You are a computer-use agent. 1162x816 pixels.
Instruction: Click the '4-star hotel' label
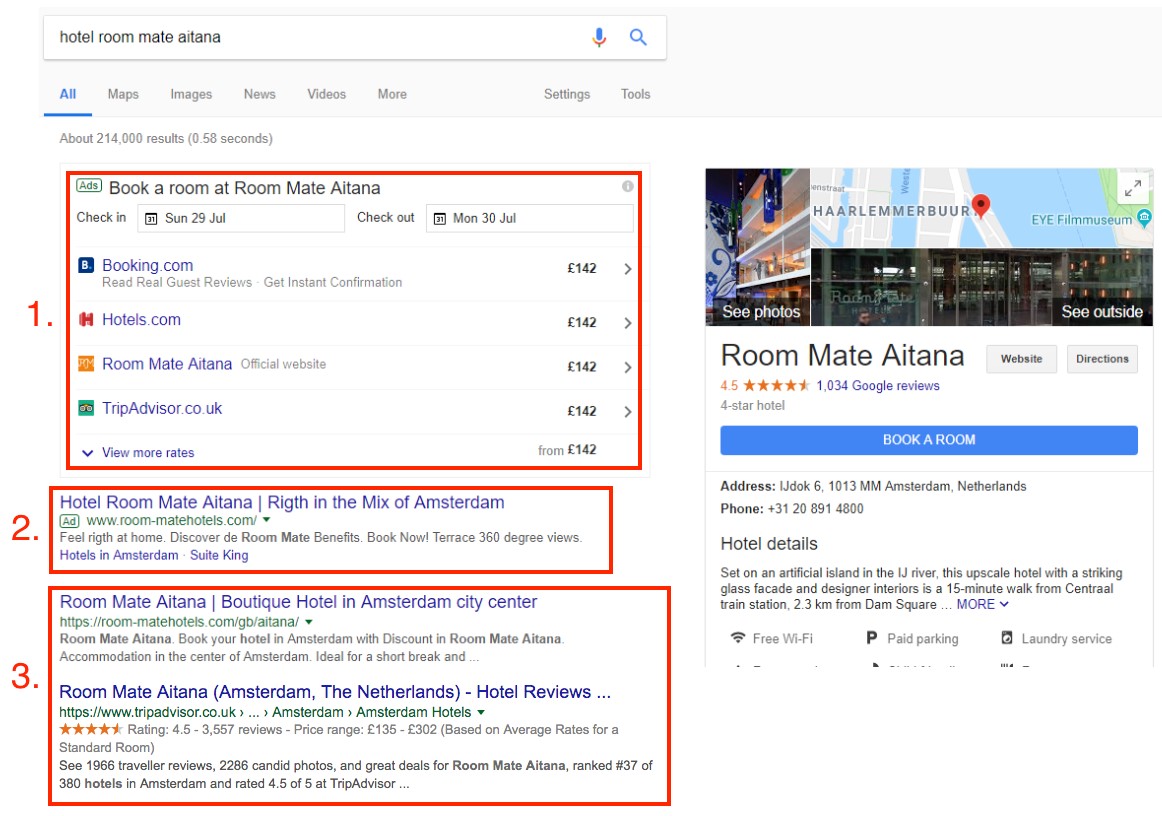coord(752,405)
